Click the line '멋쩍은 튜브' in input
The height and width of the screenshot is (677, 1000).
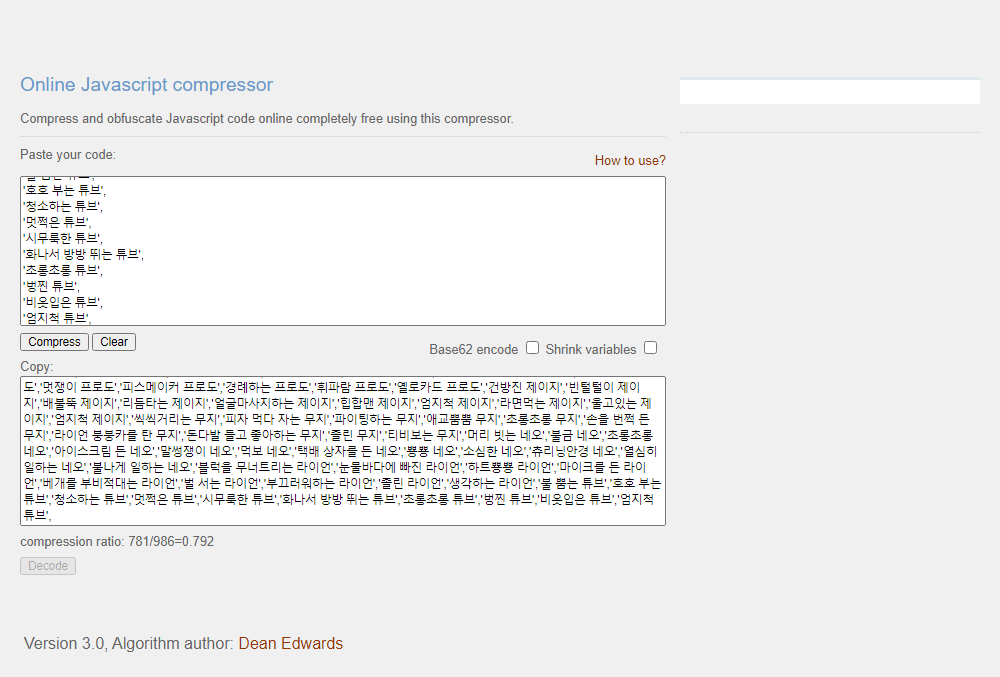pyautogui.click(x=57, y=222)
